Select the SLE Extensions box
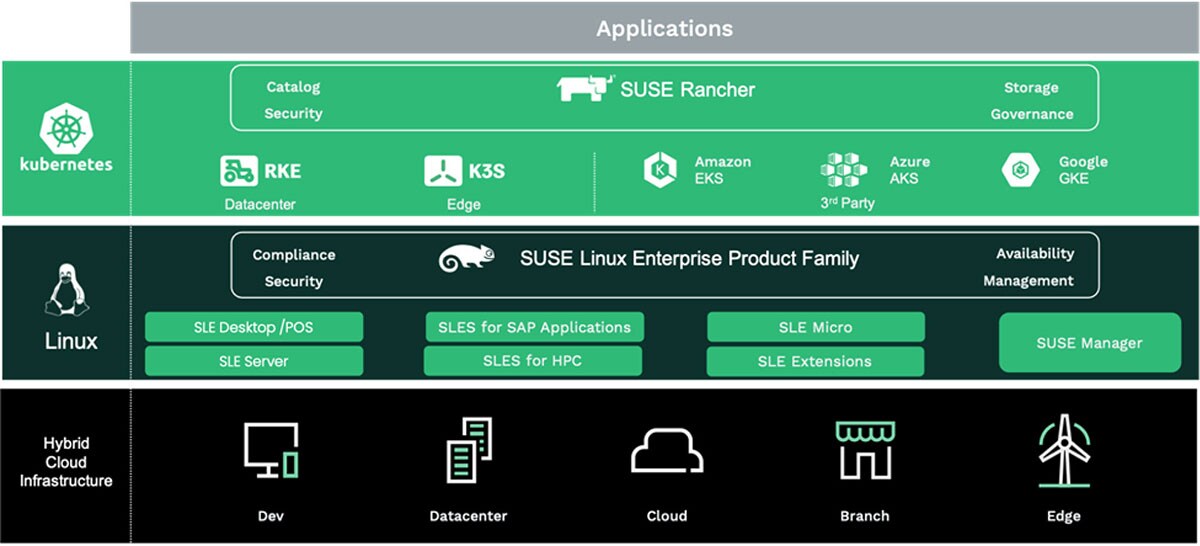 coord(816,361)
